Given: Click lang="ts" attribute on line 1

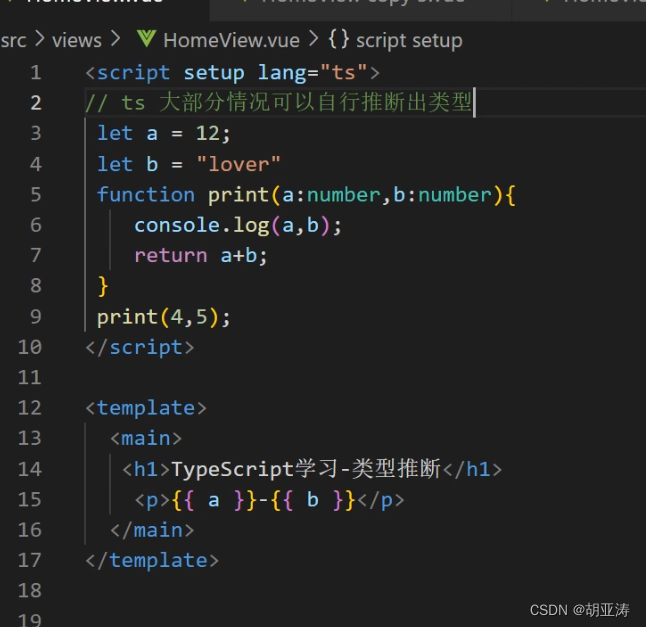Looking at the screenshot, I should pos(312,73).
